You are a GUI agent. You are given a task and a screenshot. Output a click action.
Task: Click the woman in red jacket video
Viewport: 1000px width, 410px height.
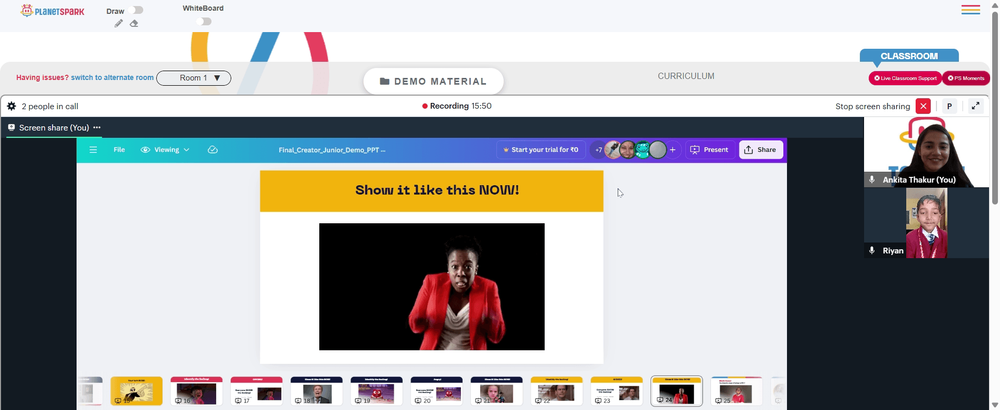pyautogui.click(x=432, y=286)
